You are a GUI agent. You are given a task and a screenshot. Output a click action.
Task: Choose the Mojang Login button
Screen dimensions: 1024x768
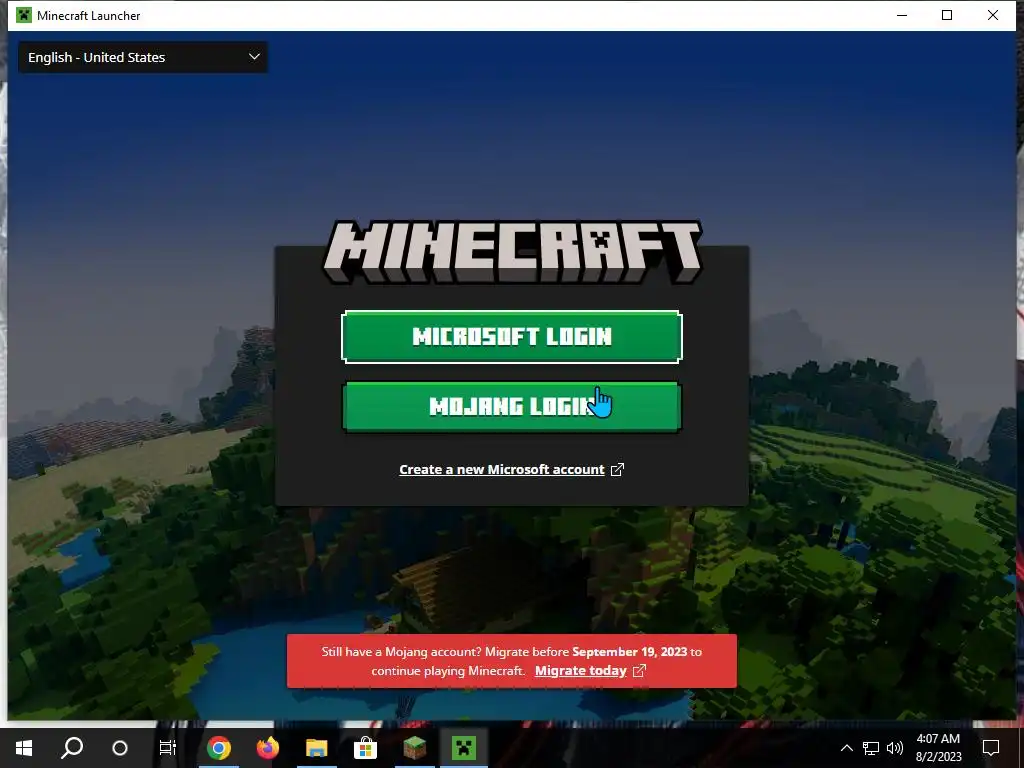[511, 406]
